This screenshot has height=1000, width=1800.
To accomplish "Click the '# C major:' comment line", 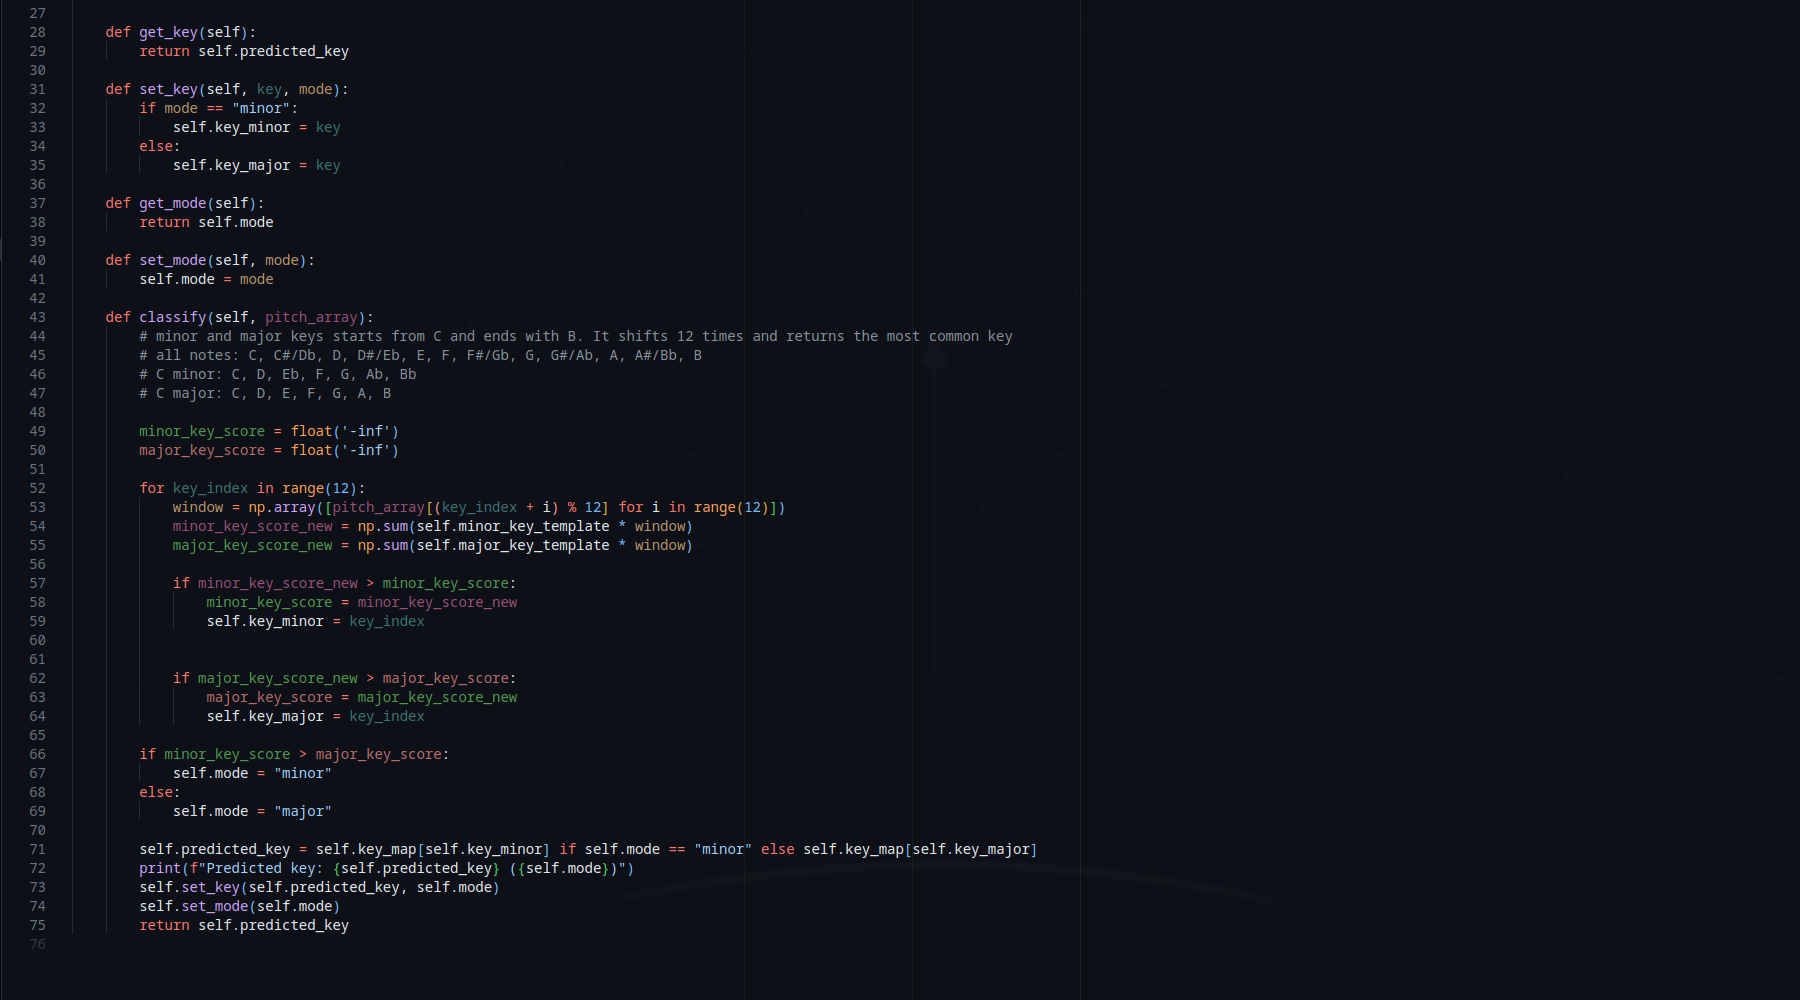I will (265, 393).
